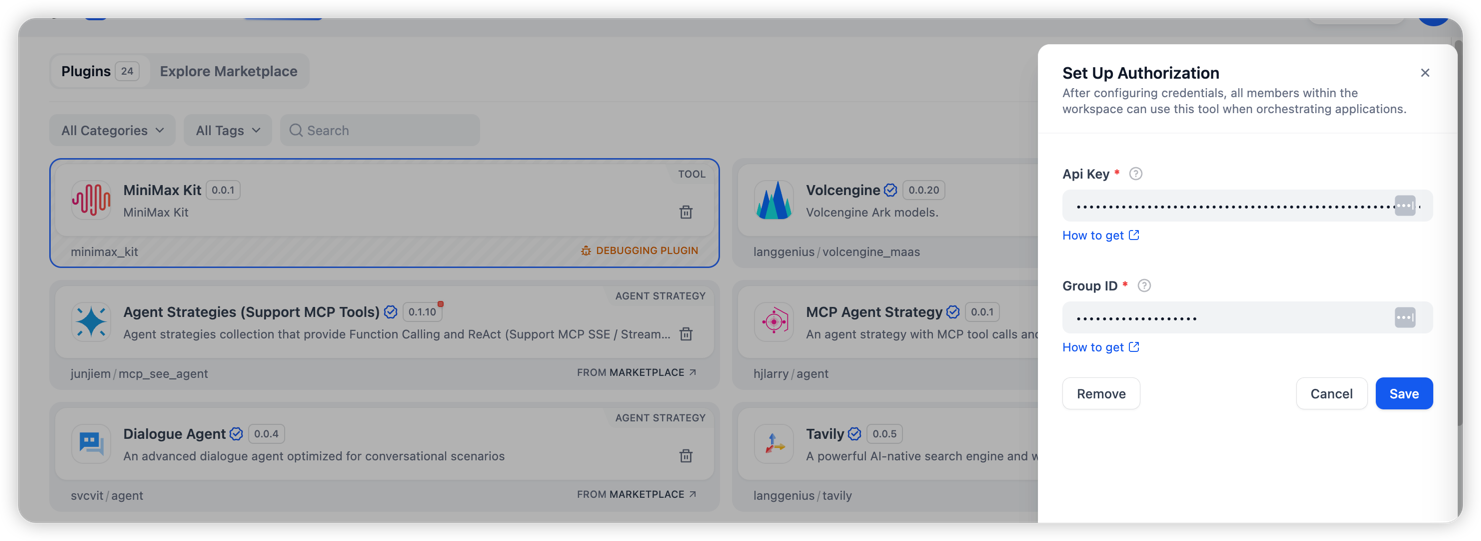Click the MiniMax Kit plugin icon
1481x541 pixels.
(91, 200)
